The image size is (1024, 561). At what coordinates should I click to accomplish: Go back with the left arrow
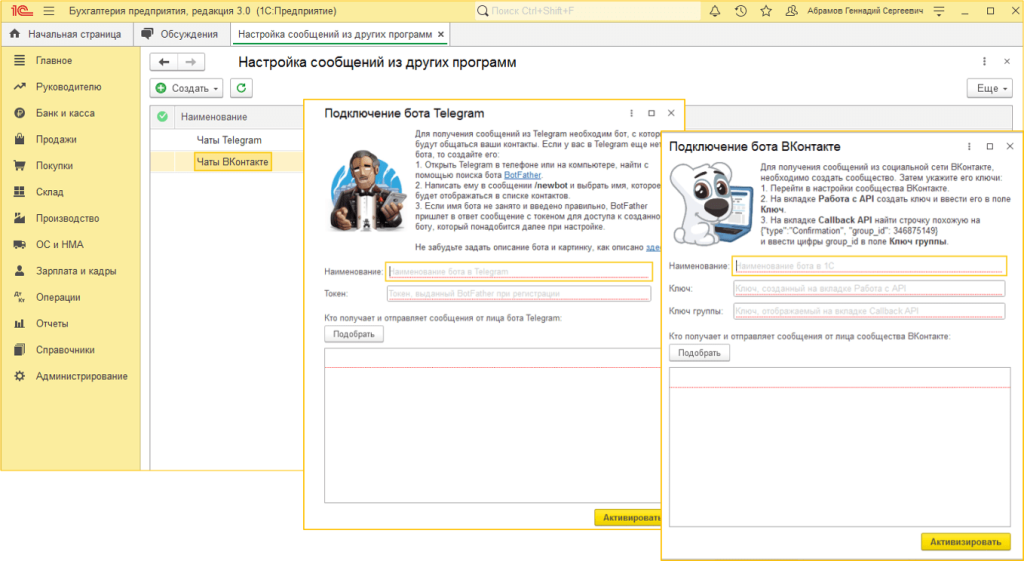coord(164,62)
